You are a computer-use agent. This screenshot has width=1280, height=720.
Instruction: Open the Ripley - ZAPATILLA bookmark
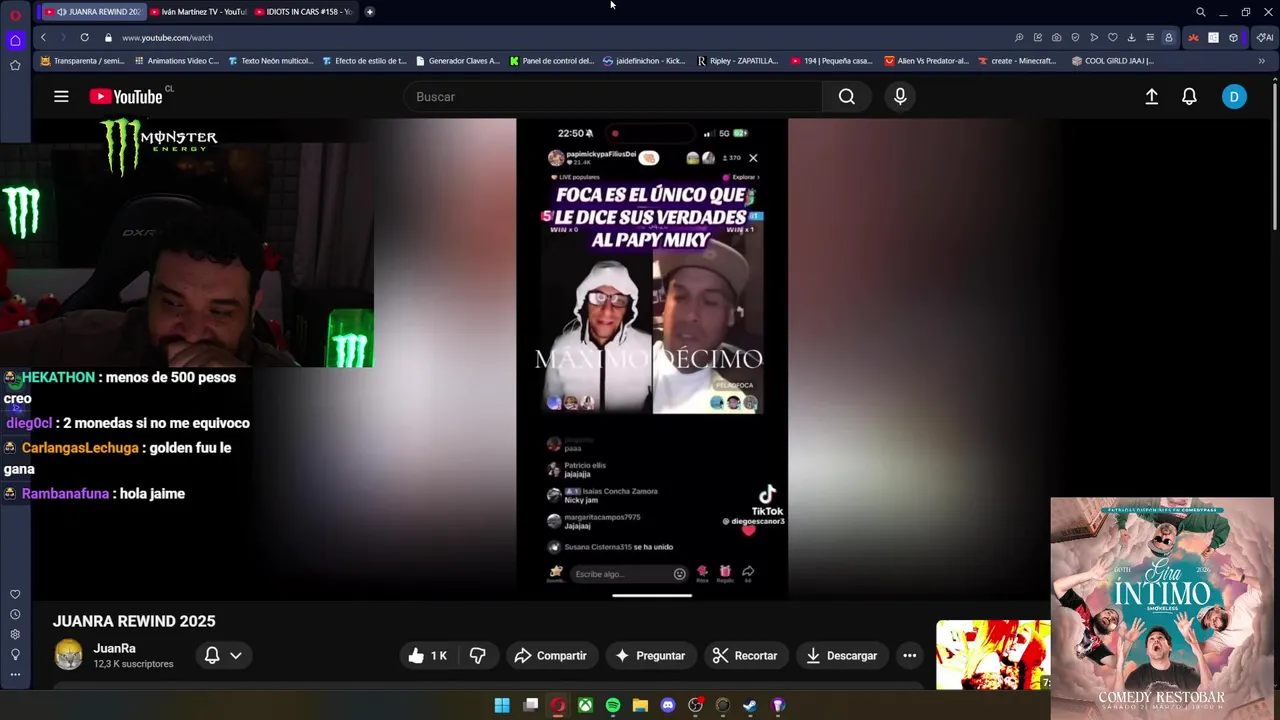(x=738, y=60)
